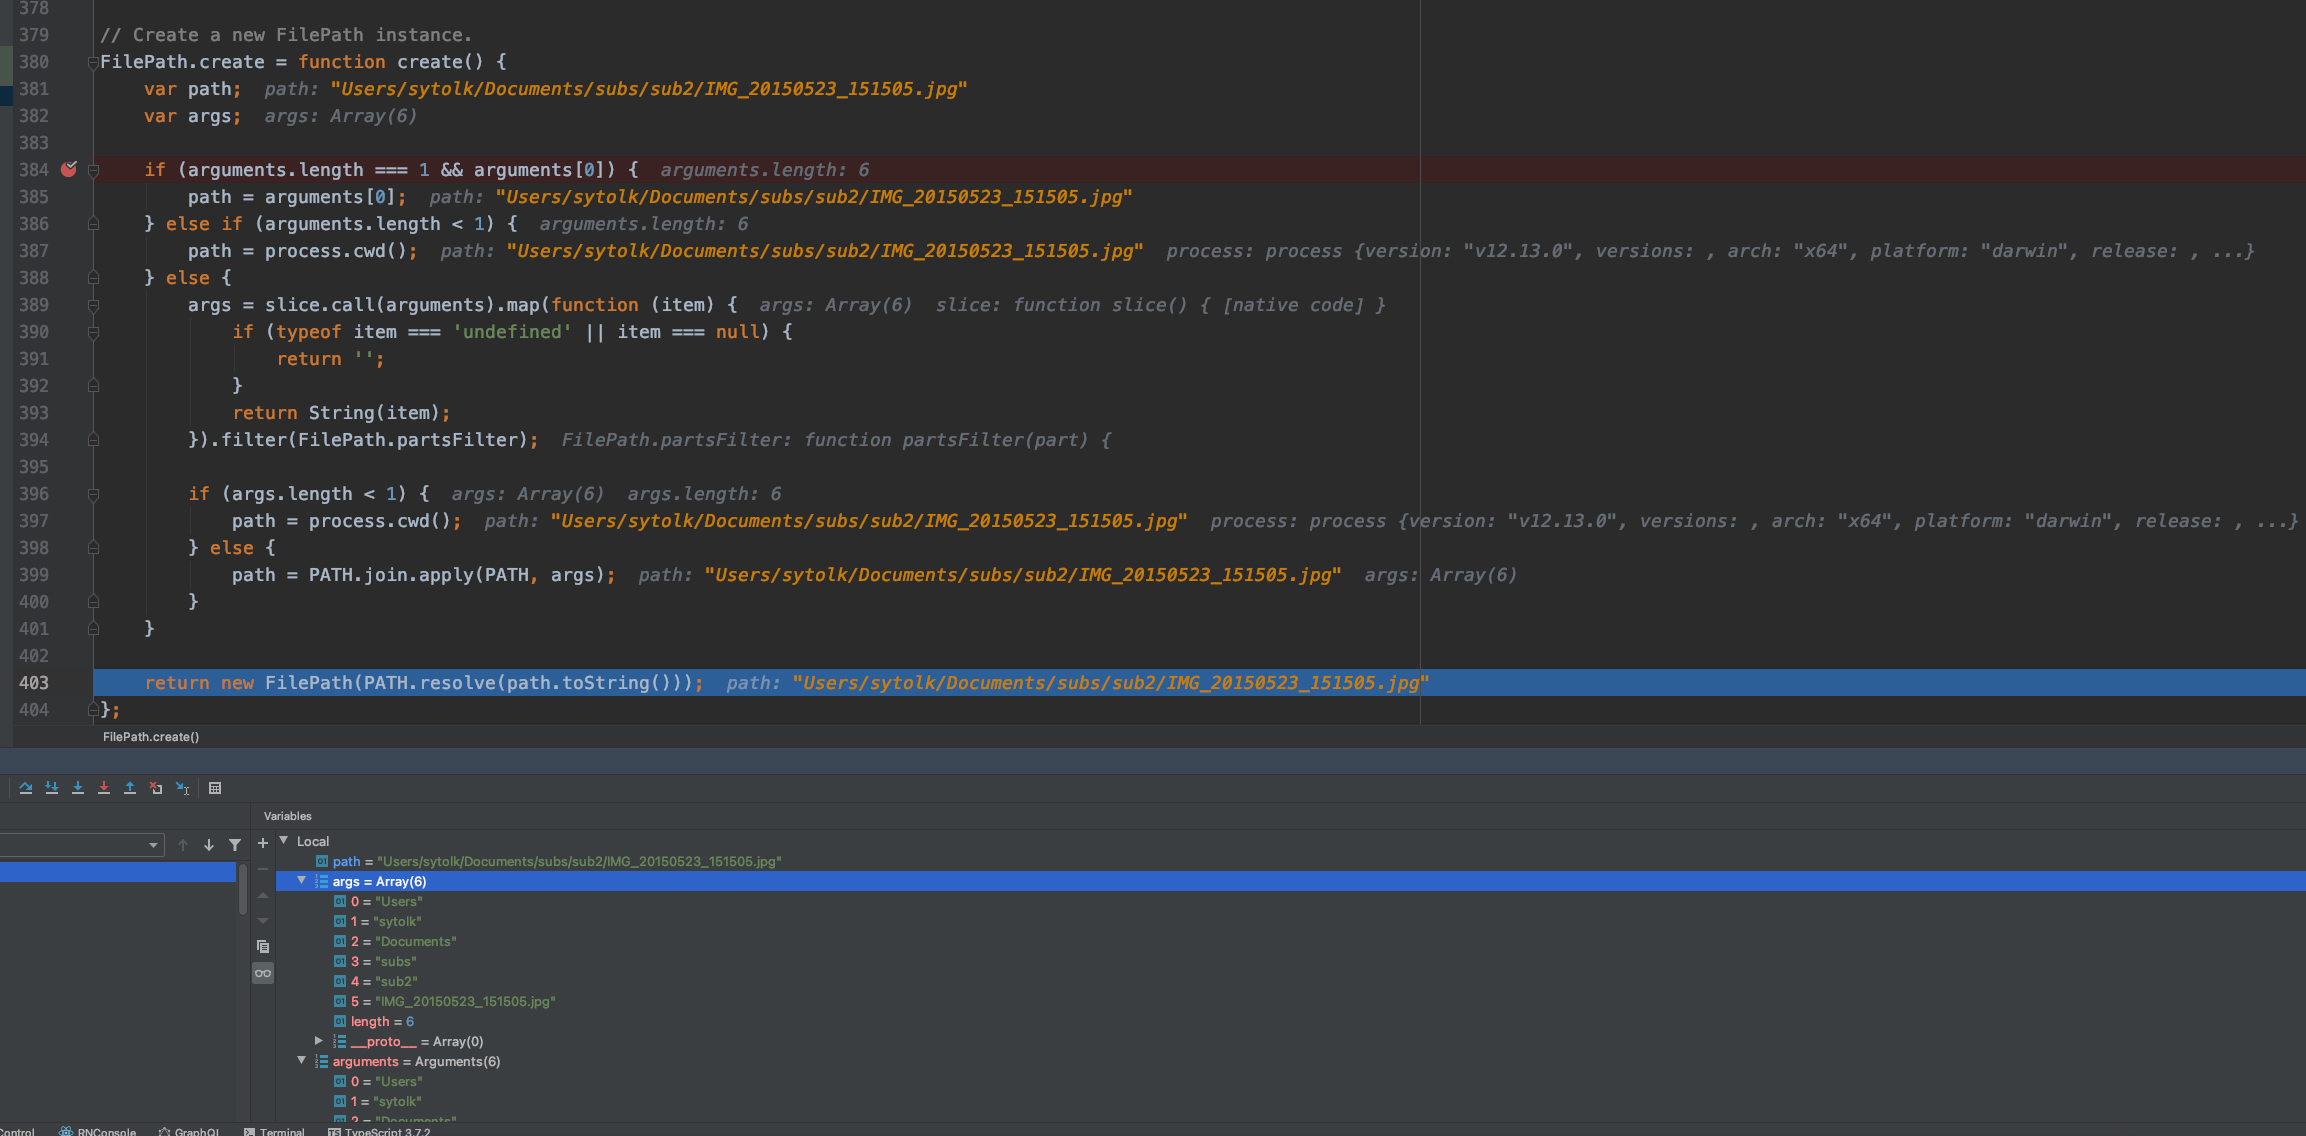Click the Step Over debugger icon
This screenshot has width=2306, height=1136.
point(26,788)
